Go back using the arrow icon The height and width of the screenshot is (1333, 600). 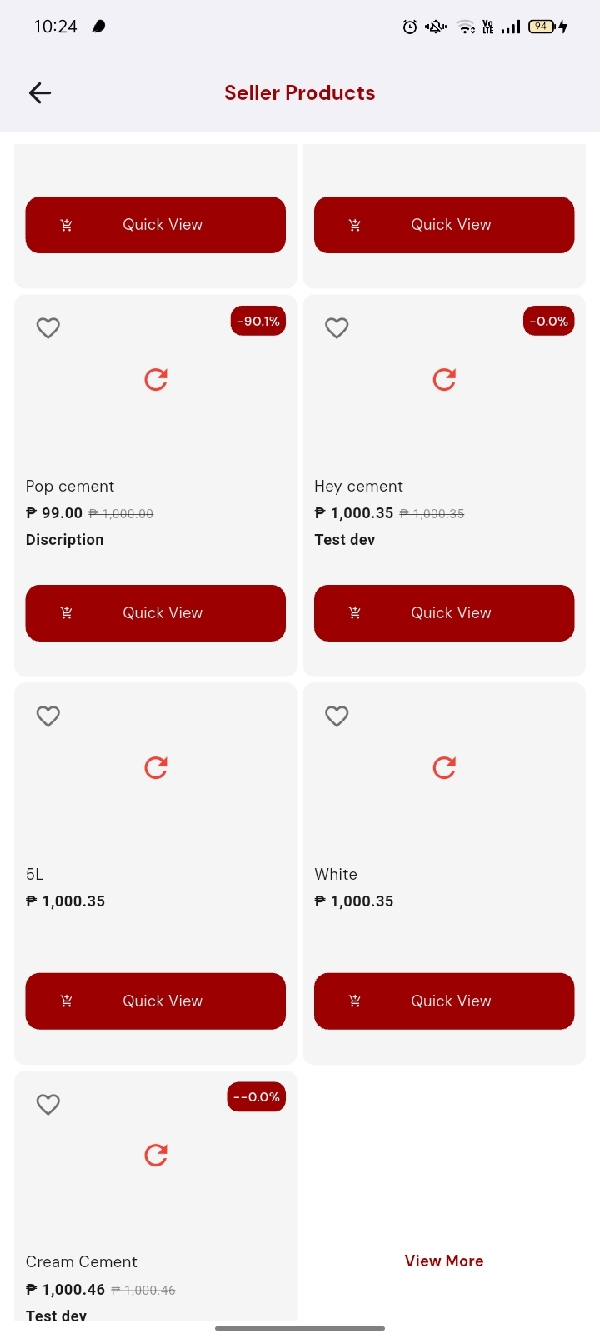click(x=40, y=93)
